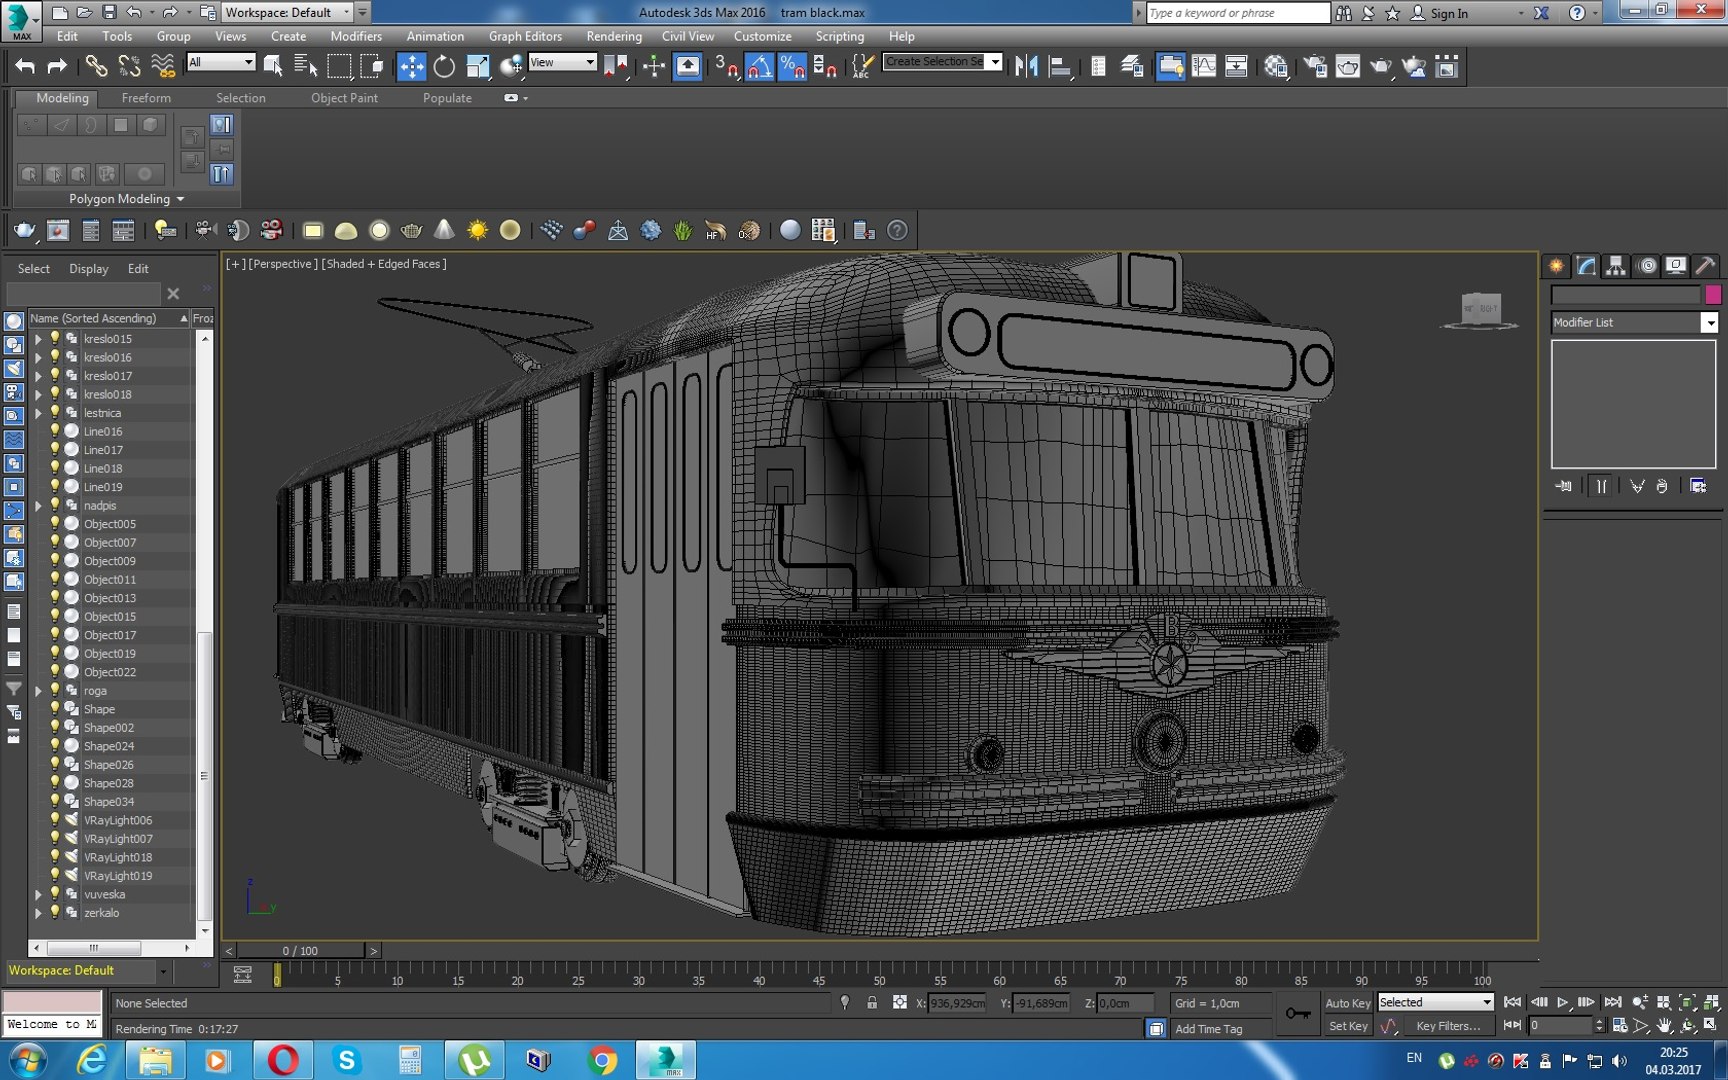This screenshot has height=1080, width=1728.
Task: Activate the Select and Move tool
Action: tap(411, 66)
